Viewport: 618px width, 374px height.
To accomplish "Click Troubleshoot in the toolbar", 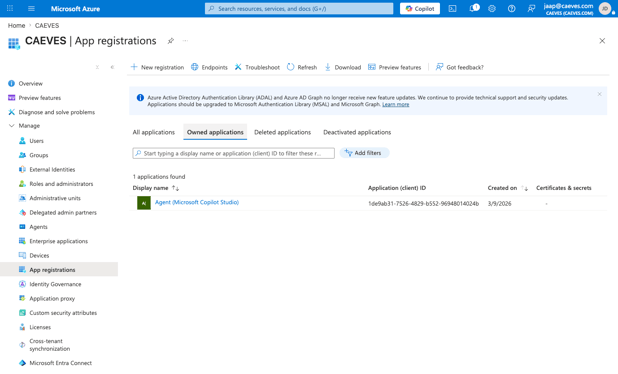I will click(257, 67).
